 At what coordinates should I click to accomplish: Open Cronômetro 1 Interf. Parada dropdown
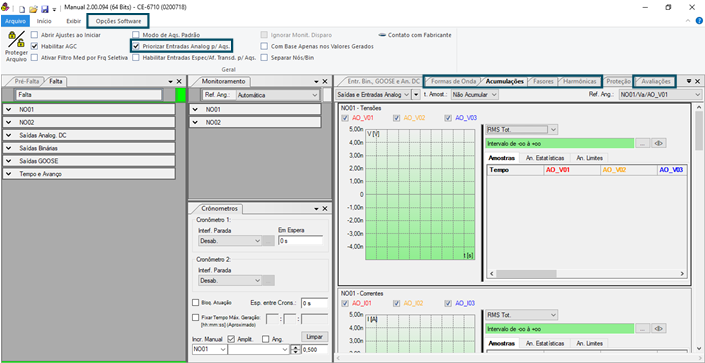coord(230,241)
